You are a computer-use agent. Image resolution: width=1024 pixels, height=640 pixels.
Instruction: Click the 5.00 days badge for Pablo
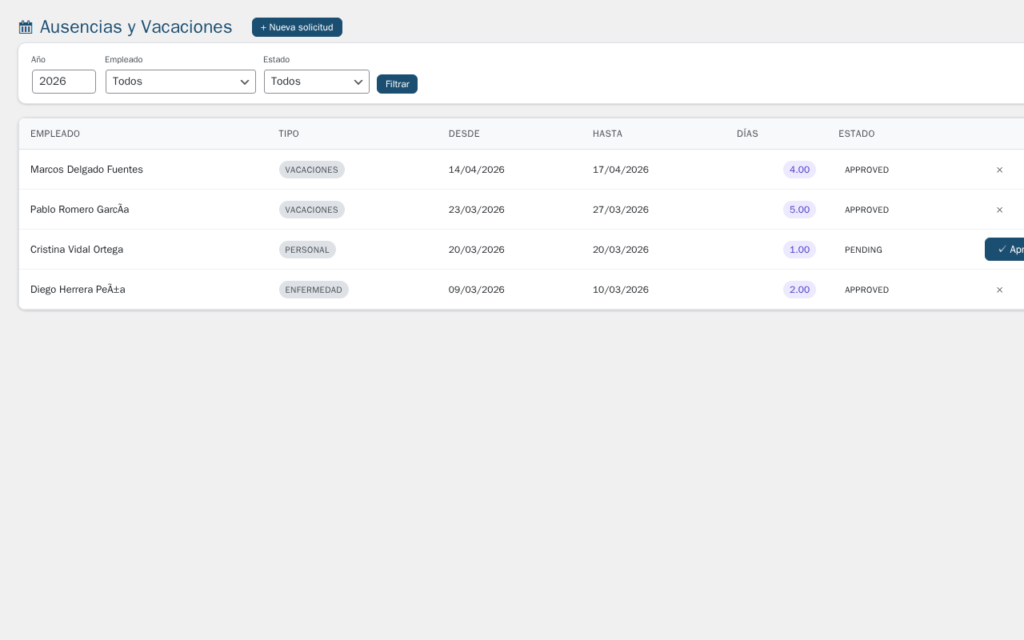[x=799, y=210]
